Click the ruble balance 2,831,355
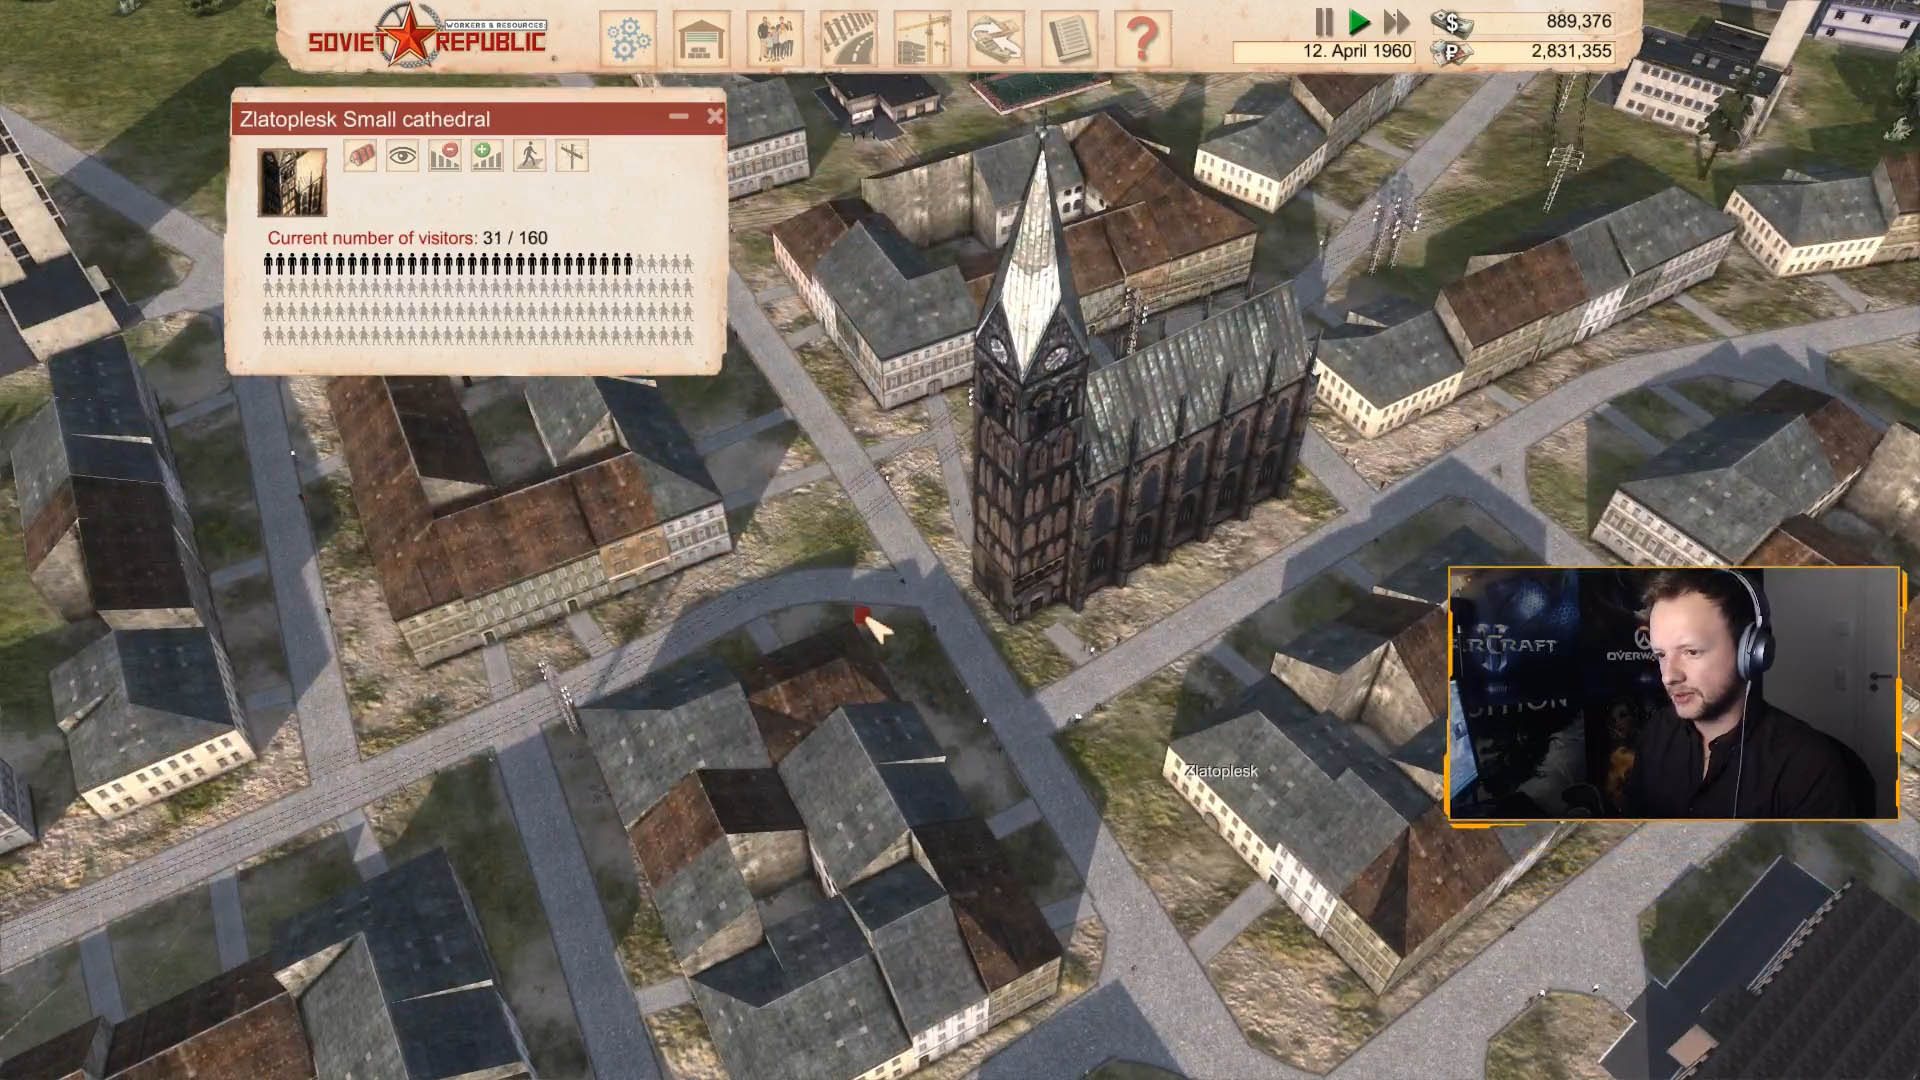The height and width of the screenshot is (1080, 1920). 1570,51
